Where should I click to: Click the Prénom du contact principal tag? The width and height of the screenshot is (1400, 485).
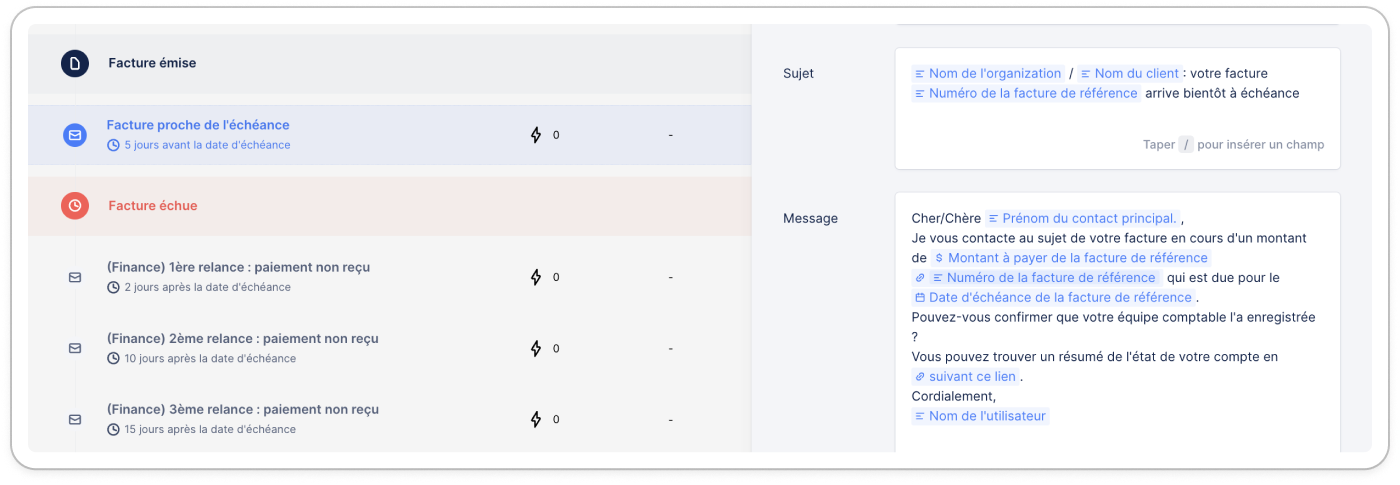click(1082, 218)
